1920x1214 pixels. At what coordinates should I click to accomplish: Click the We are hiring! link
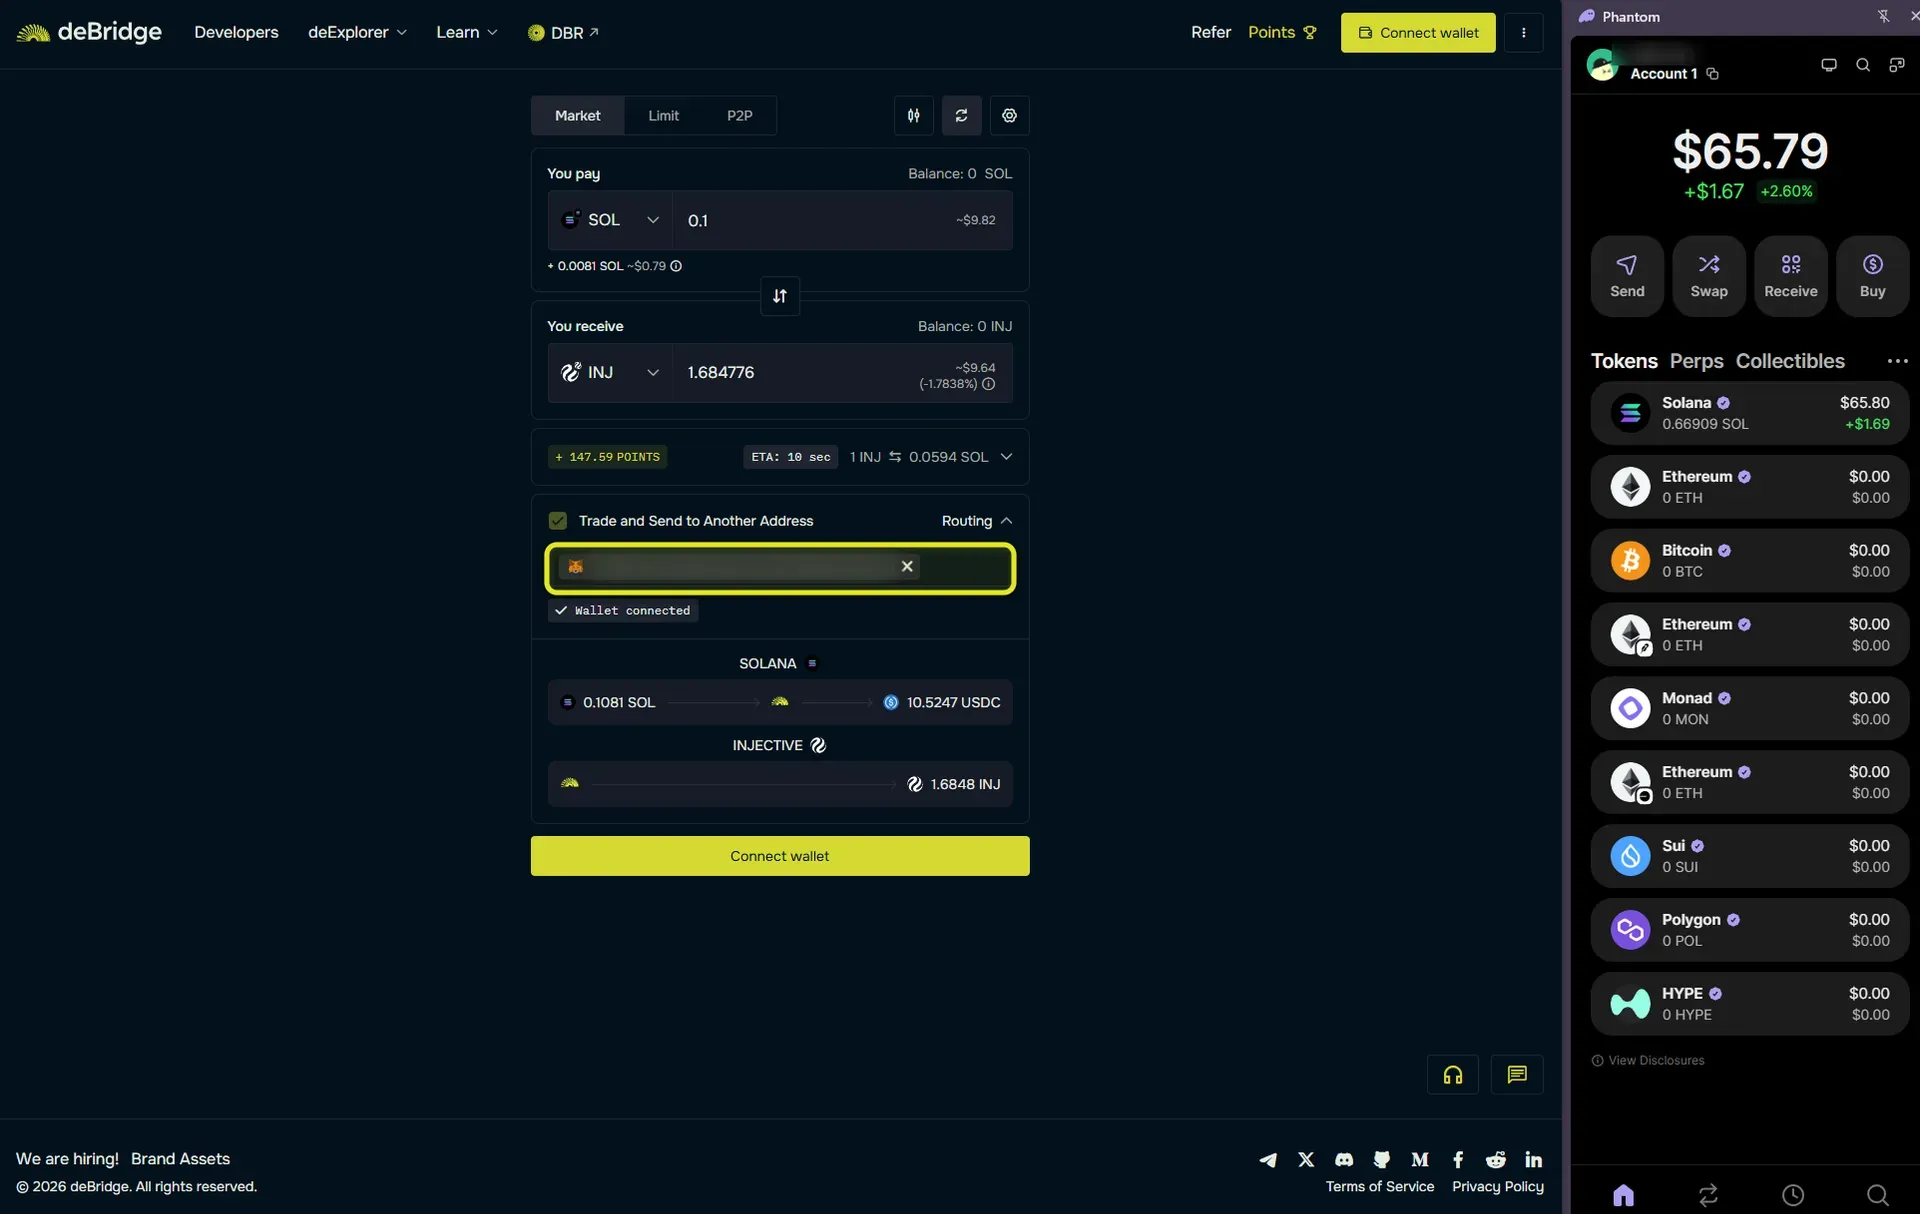[67, 1159]
